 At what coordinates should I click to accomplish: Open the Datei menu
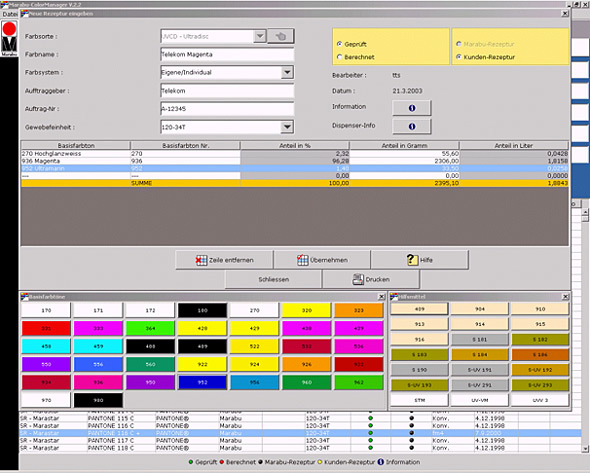pos(10,14)
